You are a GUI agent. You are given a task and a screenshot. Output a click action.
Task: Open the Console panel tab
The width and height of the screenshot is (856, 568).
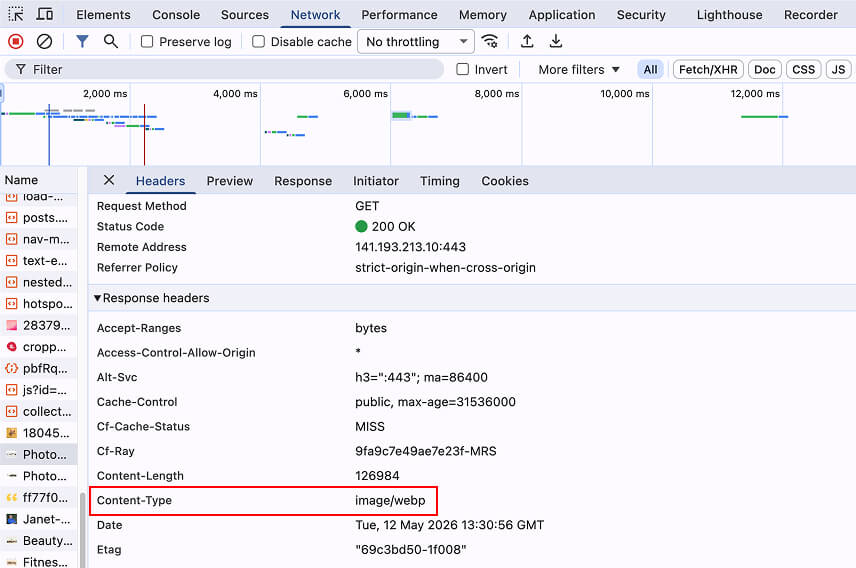pyautogui.click(x=176, y=15)
